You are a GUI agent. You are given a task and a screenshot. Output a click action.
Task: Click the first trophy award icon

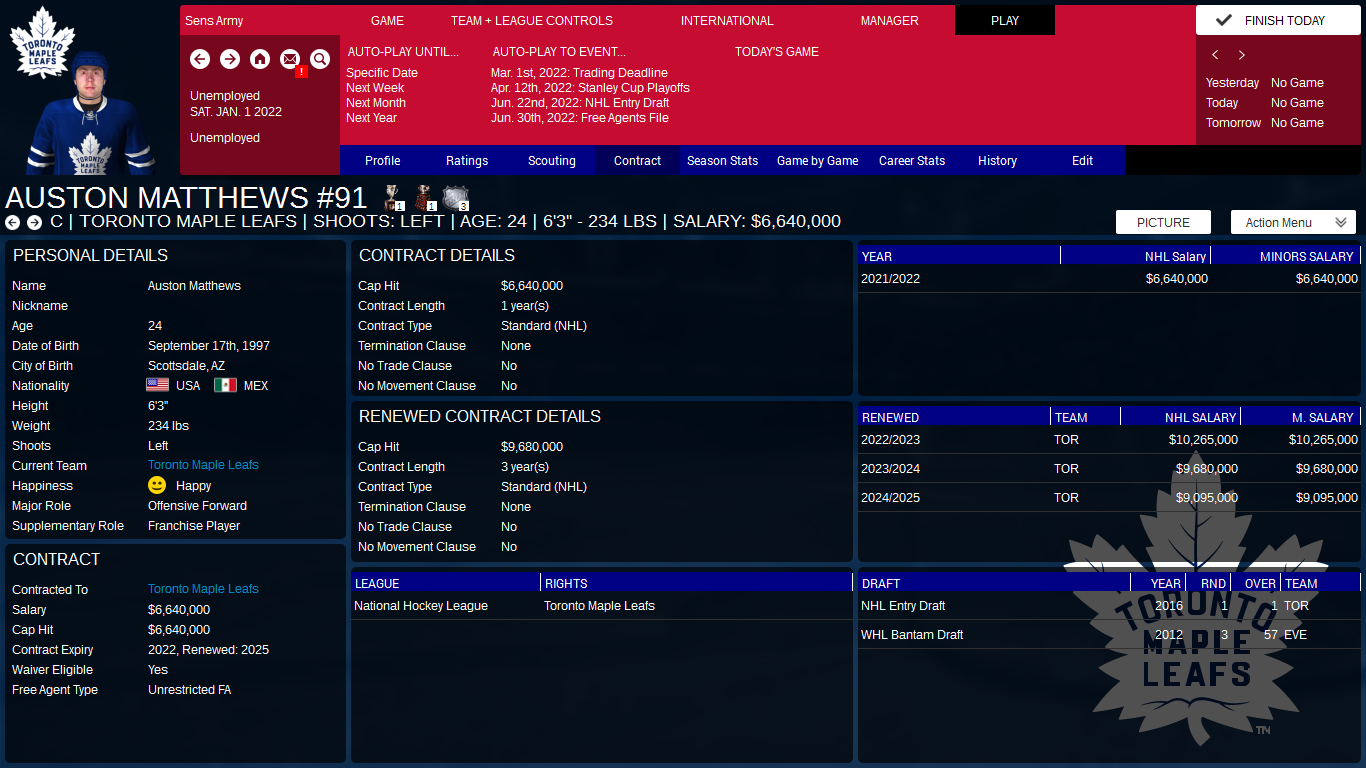[393, 197]
